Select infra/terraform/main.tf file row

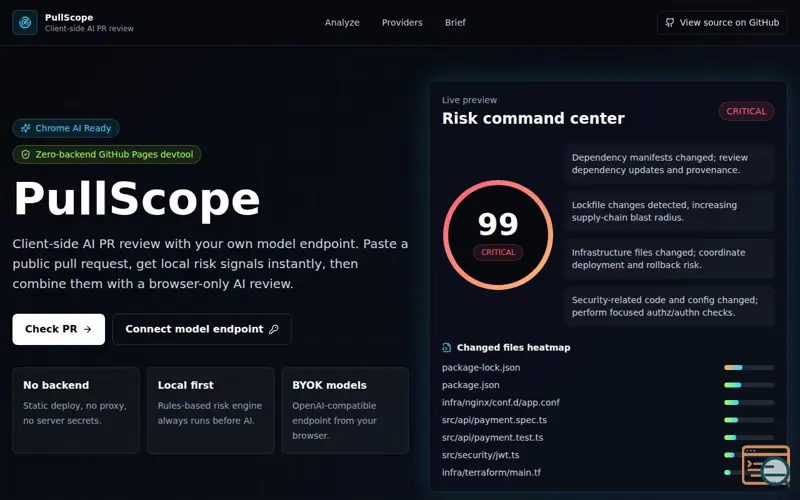point(608,472)
